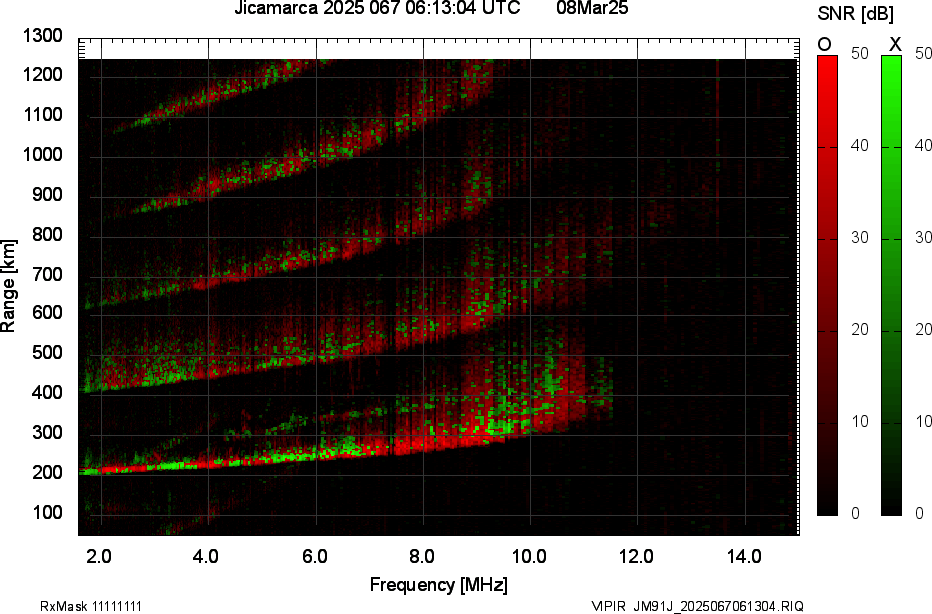The image size is (932, 614).
Task: Click the 'VIPIR JM91J_2025067061304.RIQ' file name
Action: [697, 606]
